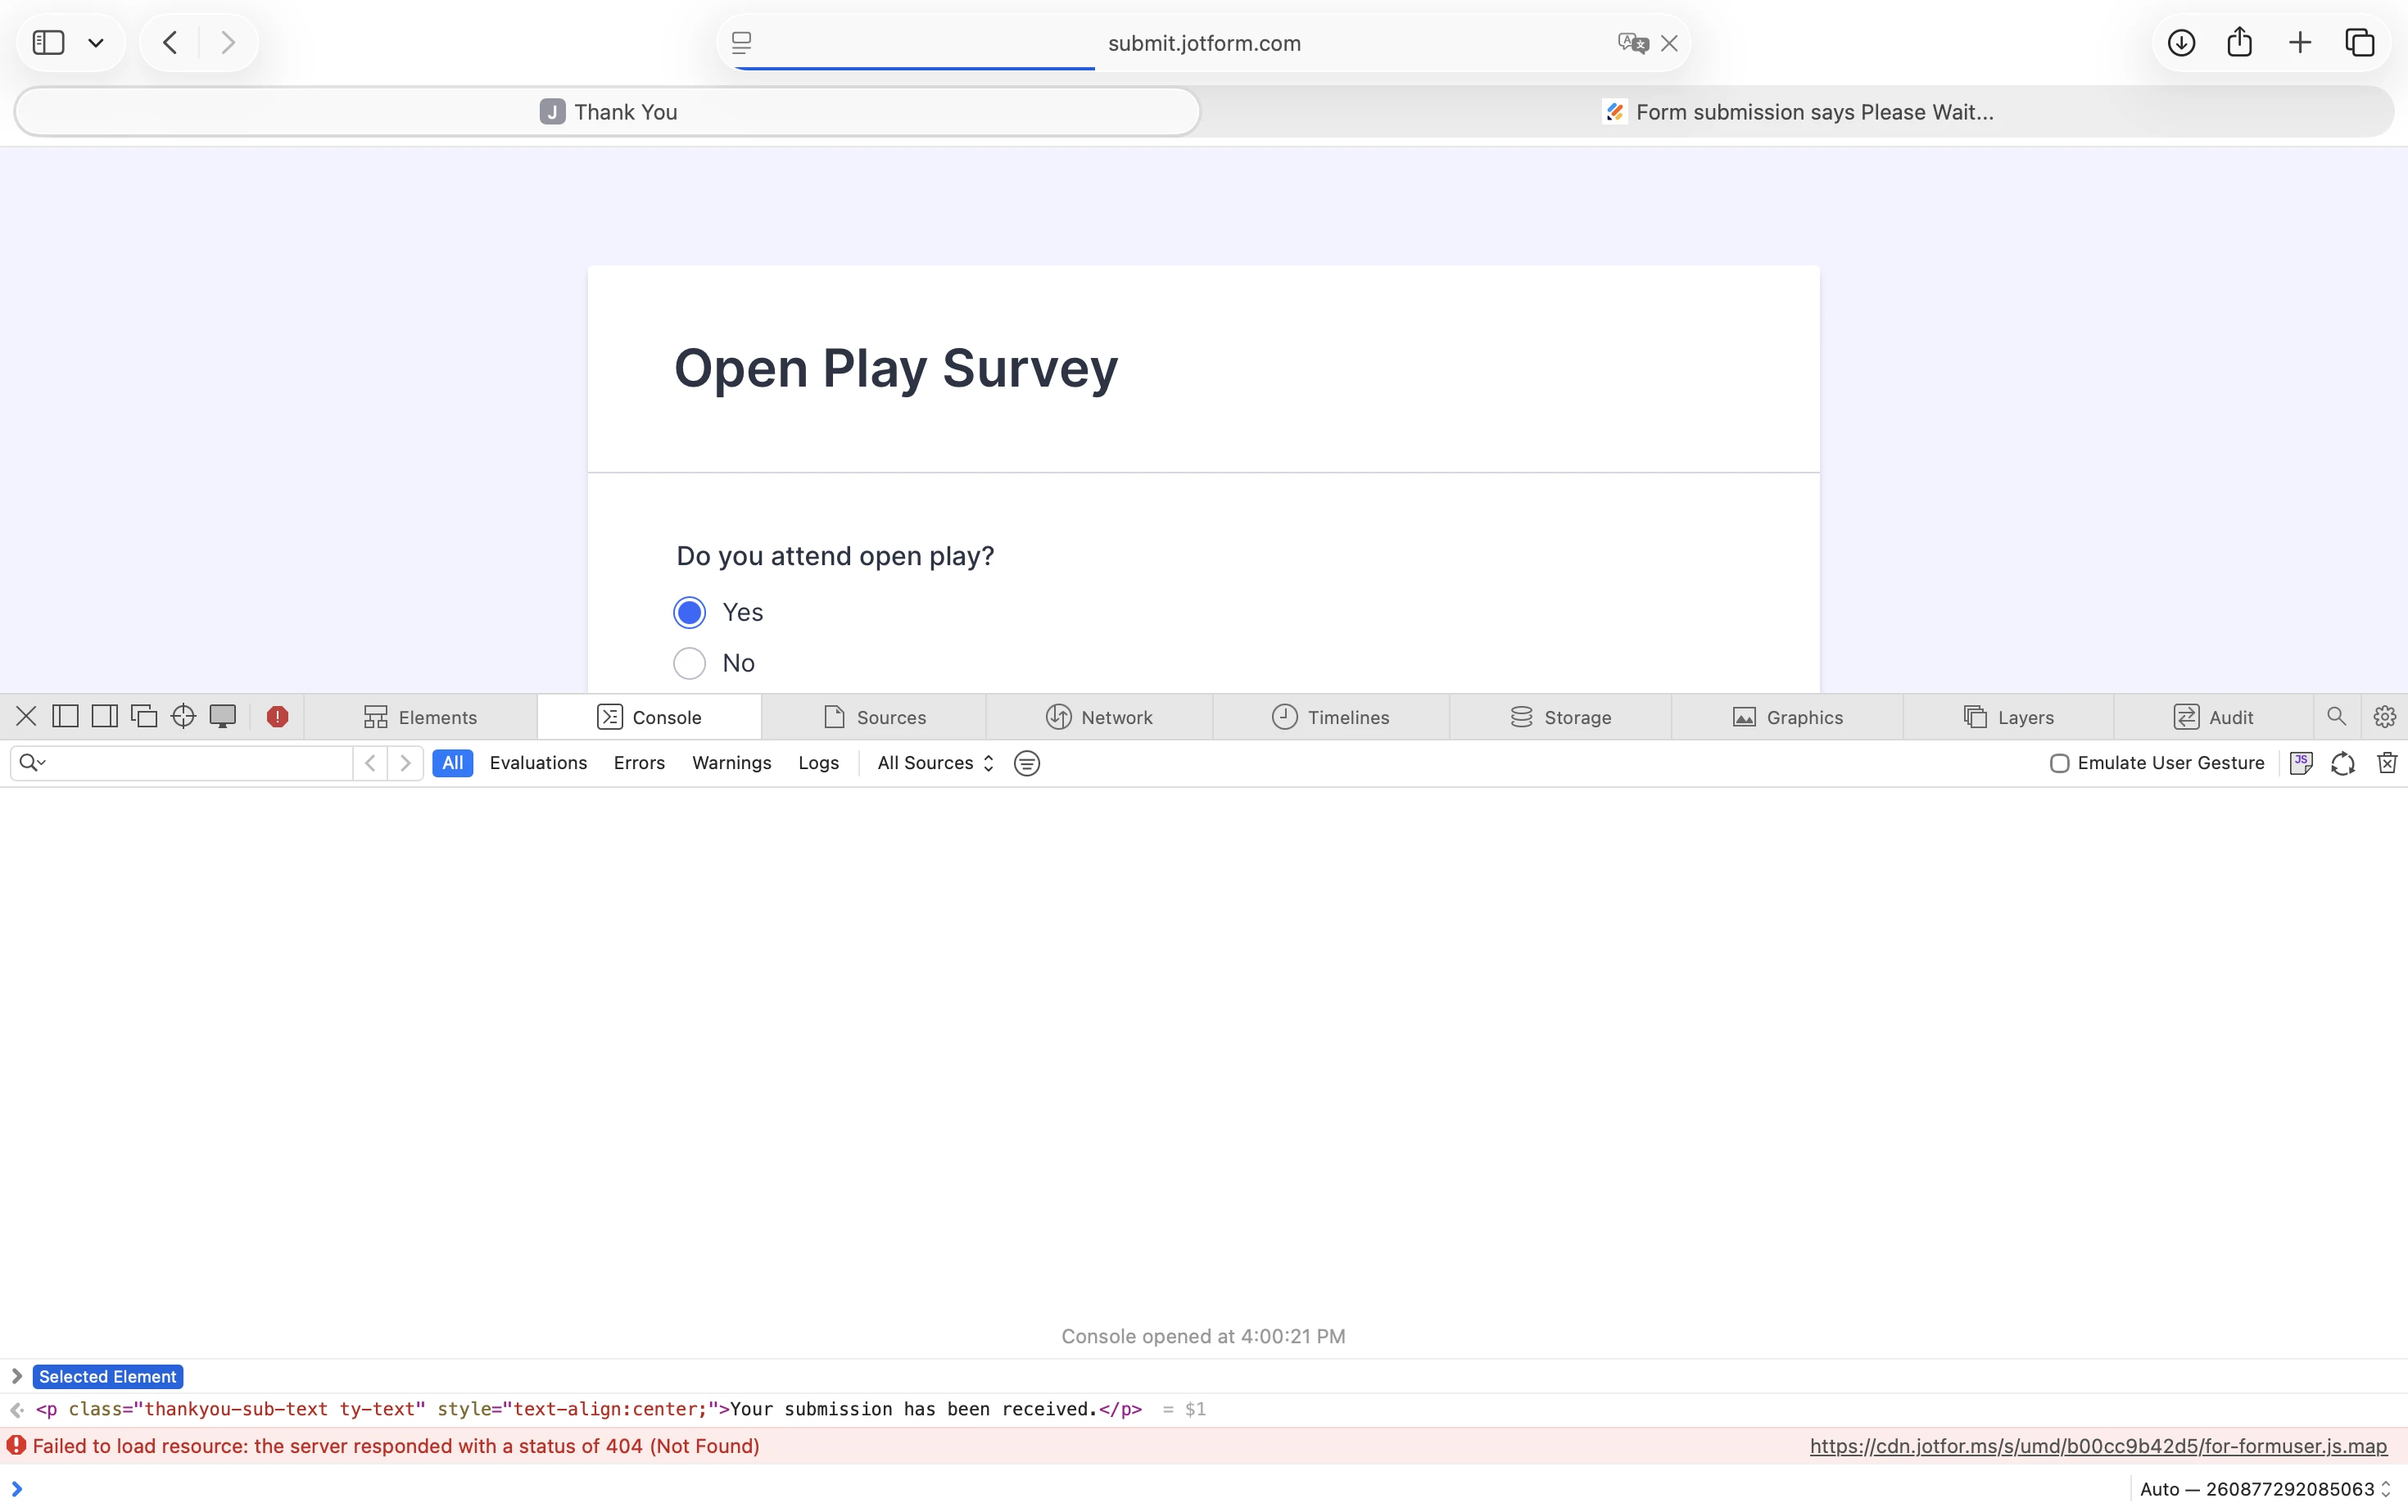Go to the previous console search result

[370, 763]
